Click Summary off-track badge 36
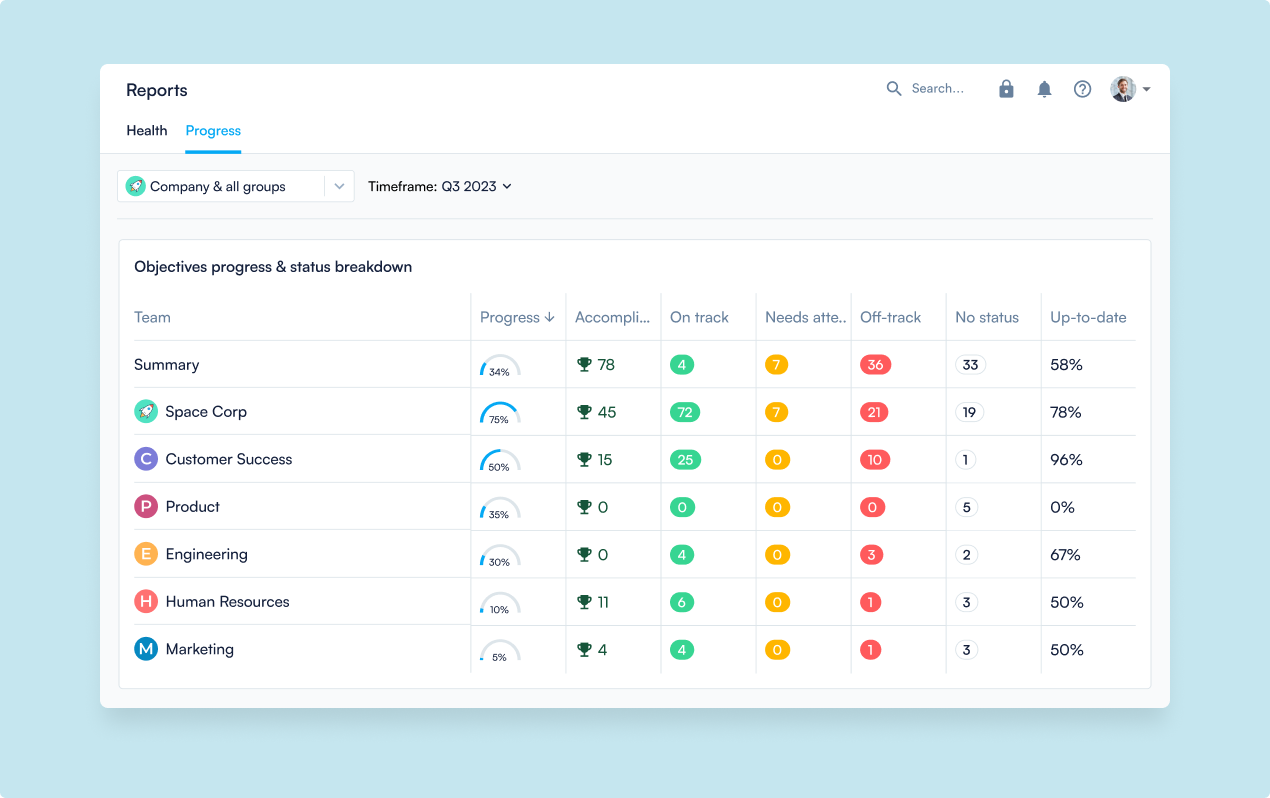This screenshot has height=798, width=1270. pos(875,365)
